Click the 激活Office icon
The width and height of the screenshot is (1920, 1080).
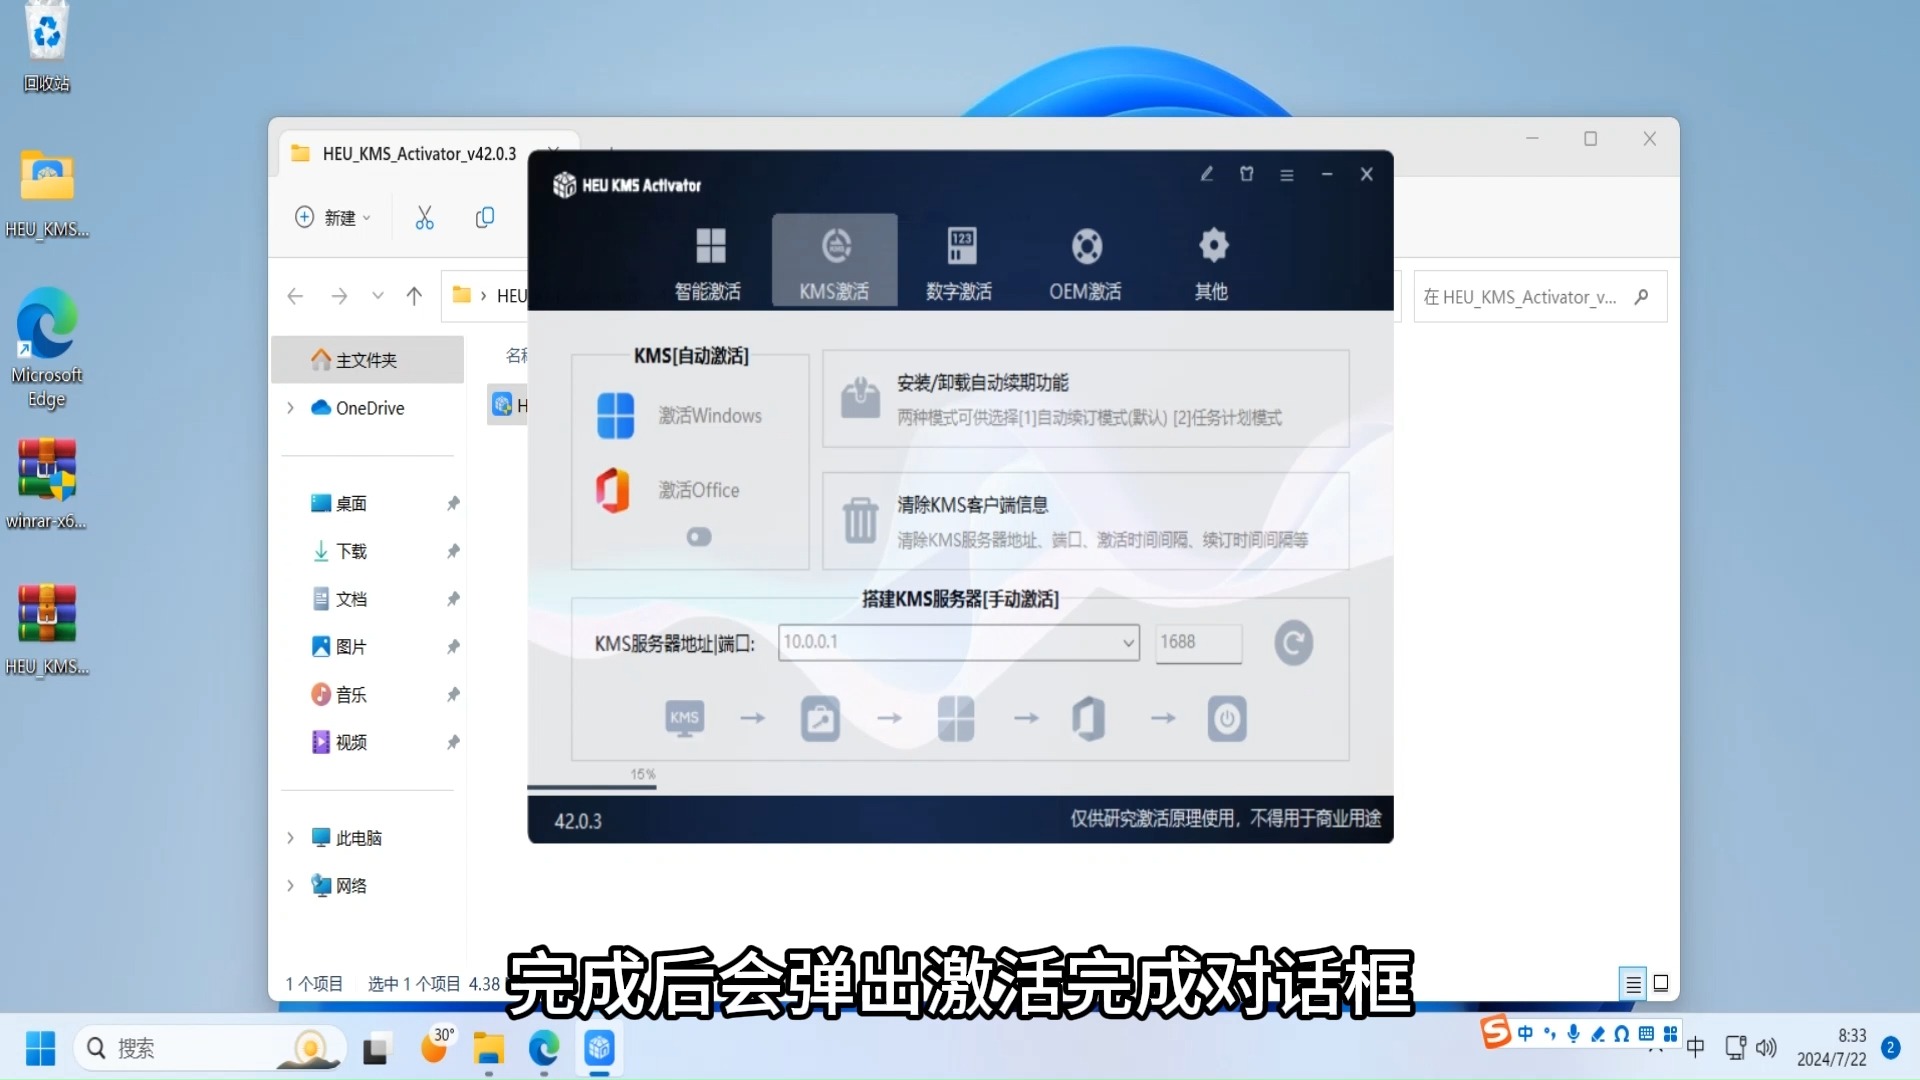click(615, 490)
